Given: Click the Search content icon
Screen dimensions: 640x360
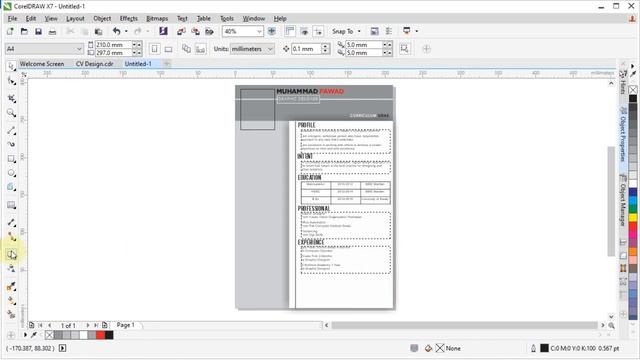Looking at the screenshot, I should 164,31.
